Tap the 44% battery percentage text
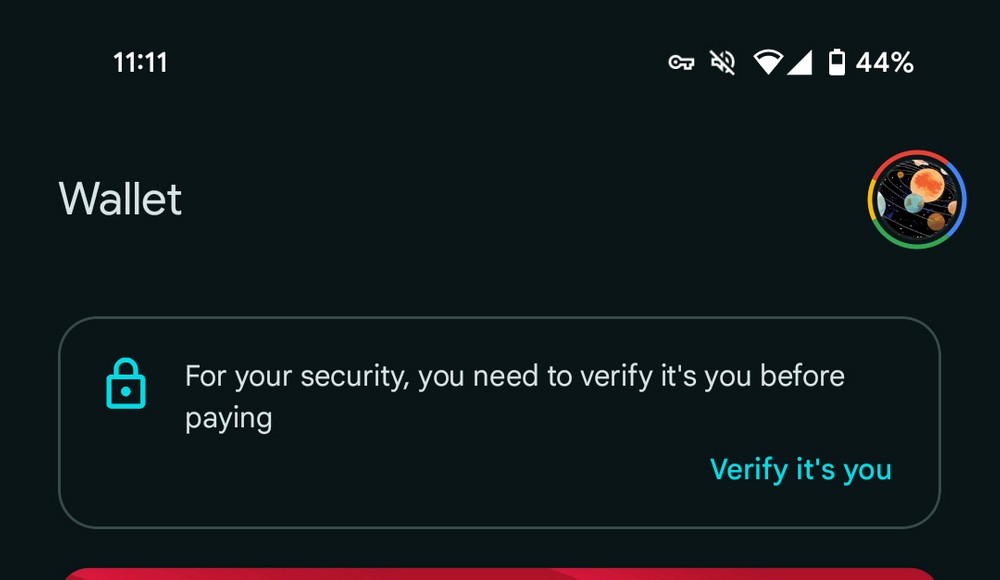Screen dimensions: 1000x580 (885, 63)
